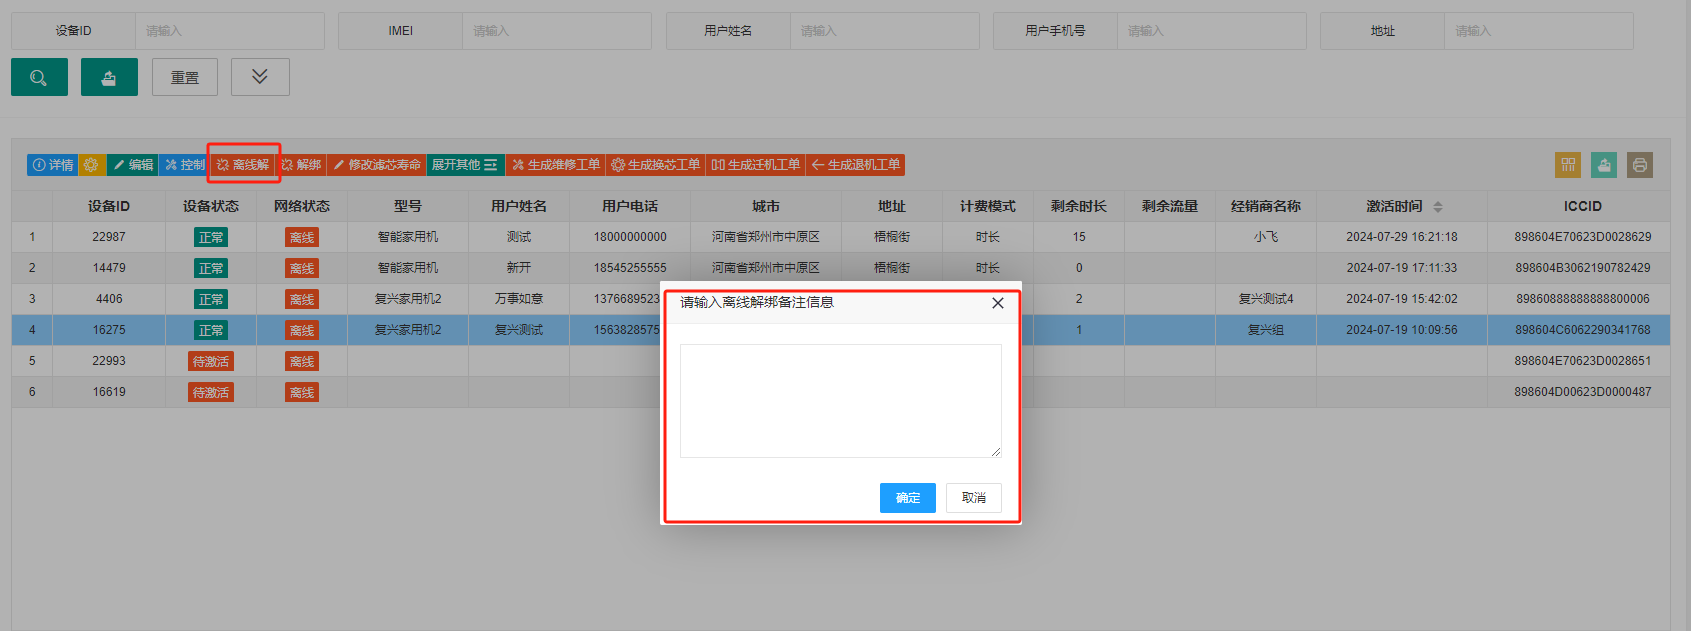Click the 离线解 toolbar button
Image resolution: width=1691 pixels, height=631 pixels.
pos(243,165)
